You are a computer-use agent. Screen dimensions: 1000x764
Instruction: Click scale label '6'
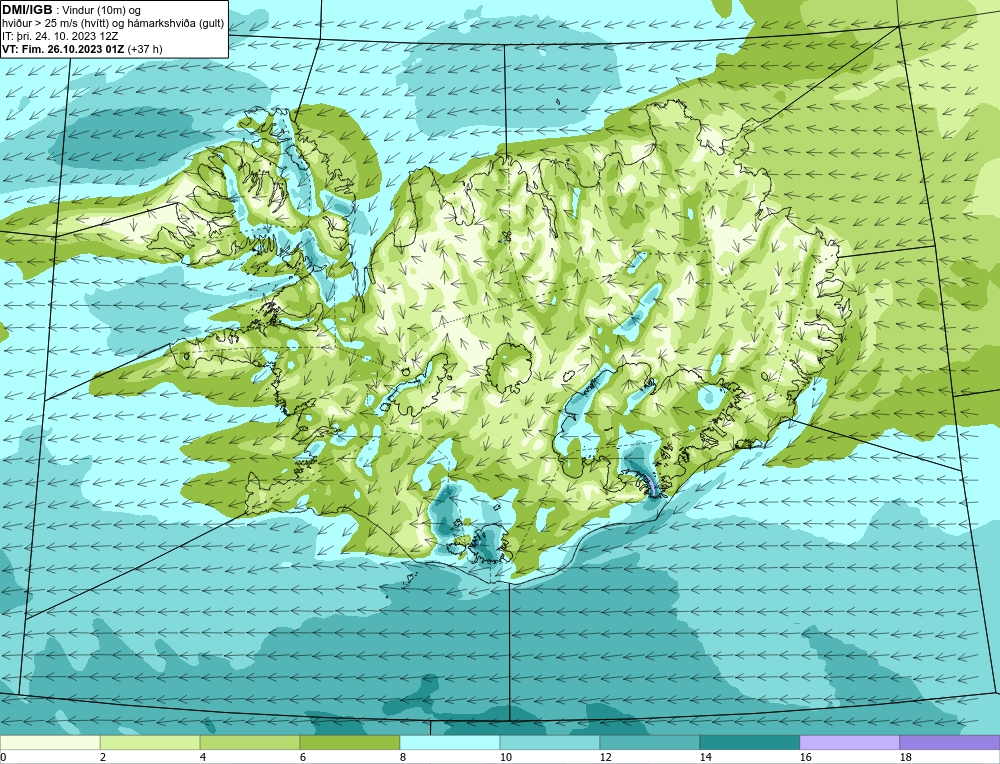tap(303, 757)
